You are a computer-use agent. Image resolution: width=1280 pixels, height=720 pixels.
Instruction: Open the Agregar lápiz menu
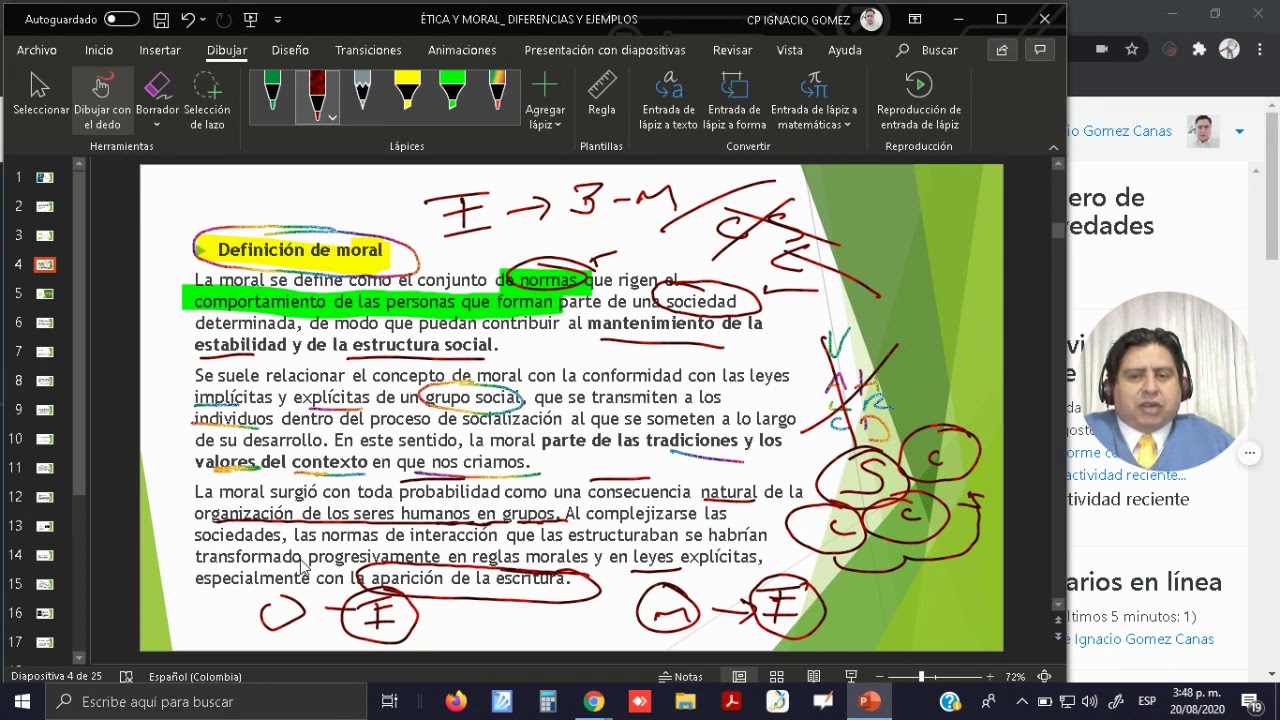click(545, 101)
